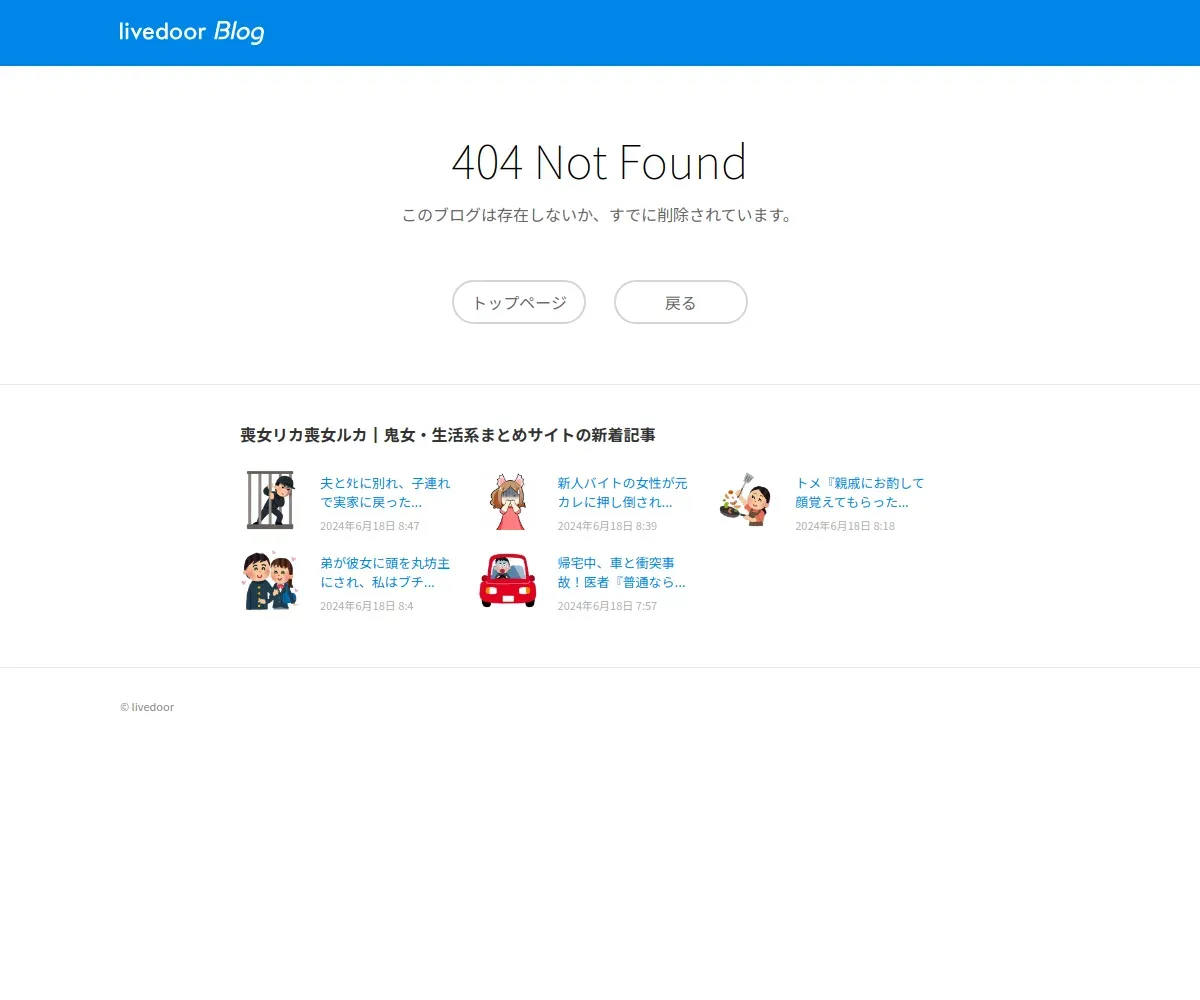
Task: Open article トメ『親戚にお酌して顔覚えてもらった
Action: [x=860, y=492]
